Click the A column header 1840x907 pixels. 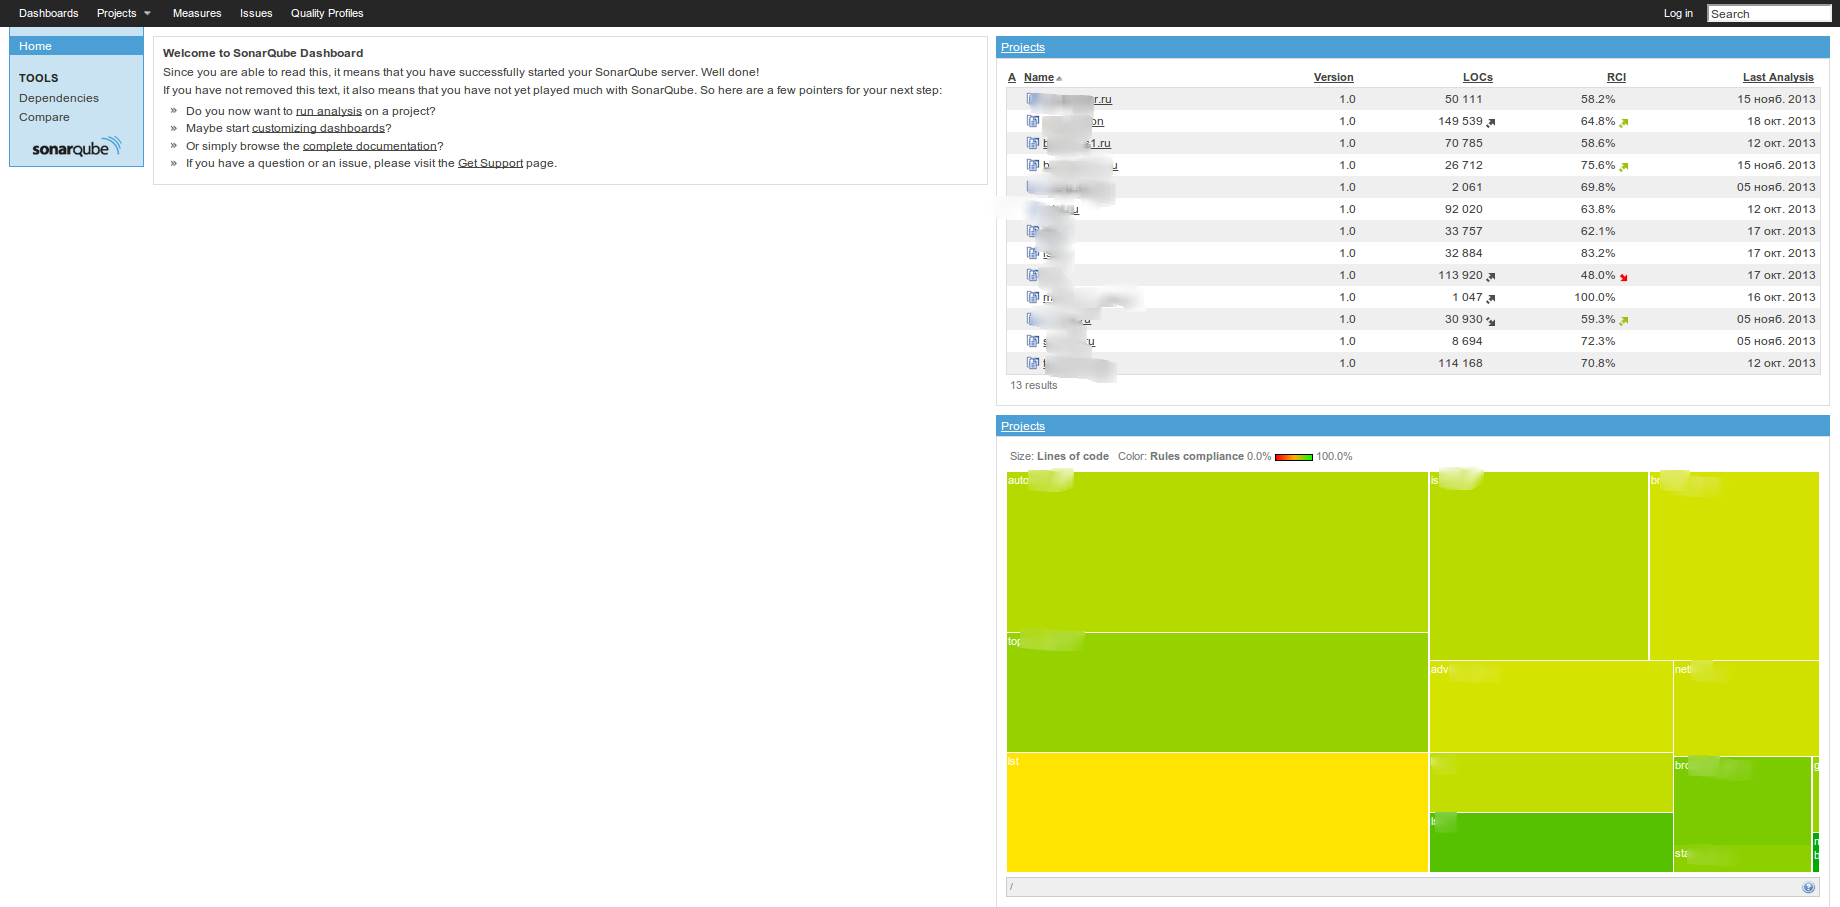point(1012,77)
